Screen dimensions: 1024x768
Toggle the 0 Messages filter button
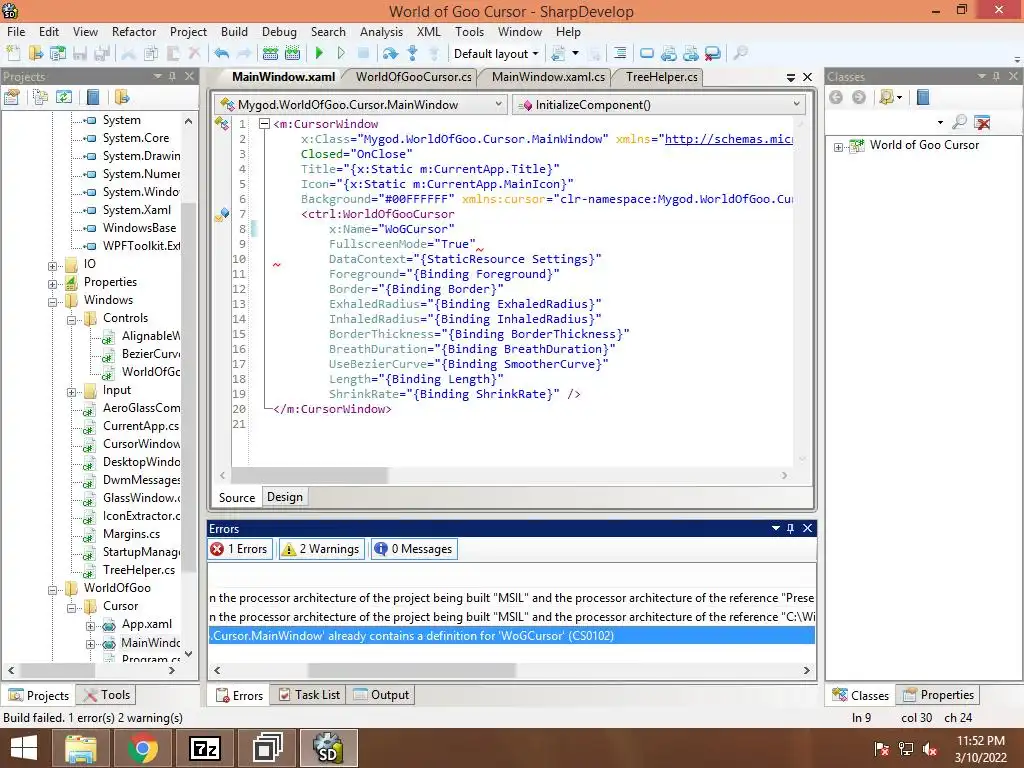pyautogui.click(x=414, y=549)
